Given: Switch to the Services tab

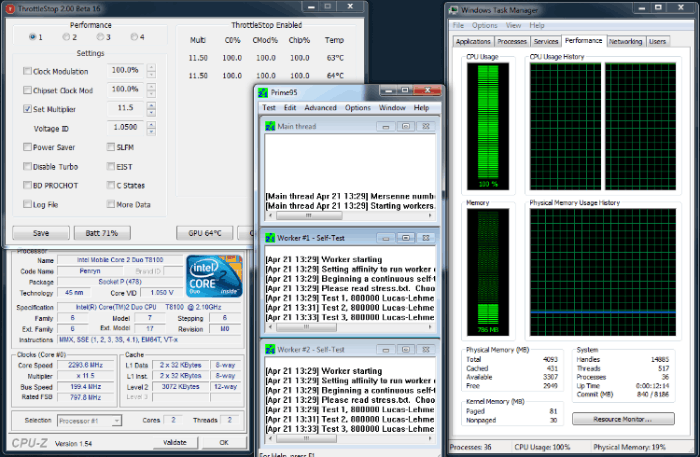Looking at the screenshot, I should (x=546, y=41).
